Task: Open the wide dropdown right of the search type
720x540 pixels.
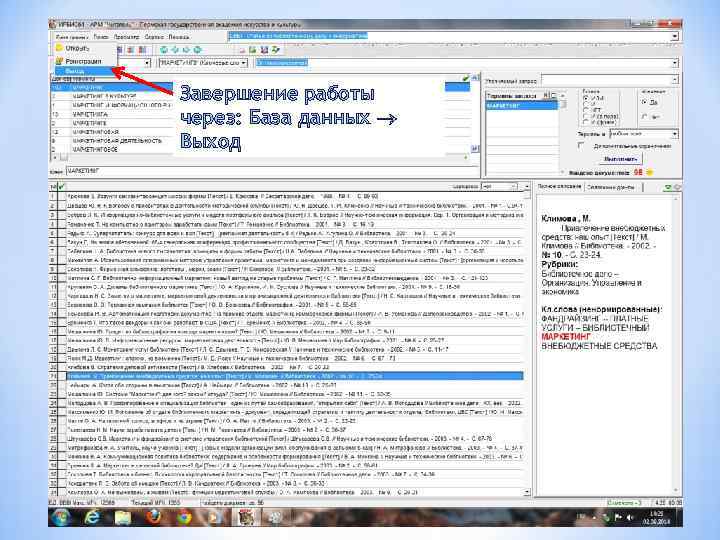Action: point(675,63)
